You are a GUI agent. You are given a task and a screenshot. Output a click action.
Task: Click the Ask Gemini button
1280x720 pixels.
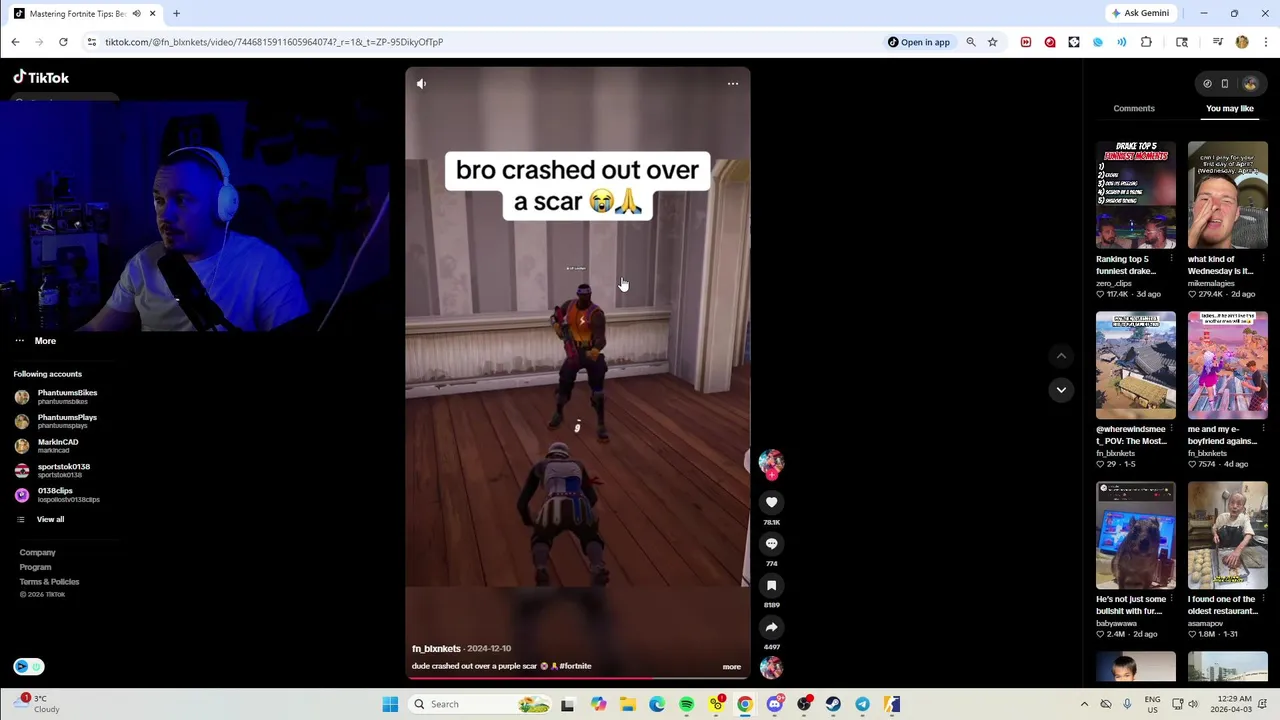coord(1140,13)
